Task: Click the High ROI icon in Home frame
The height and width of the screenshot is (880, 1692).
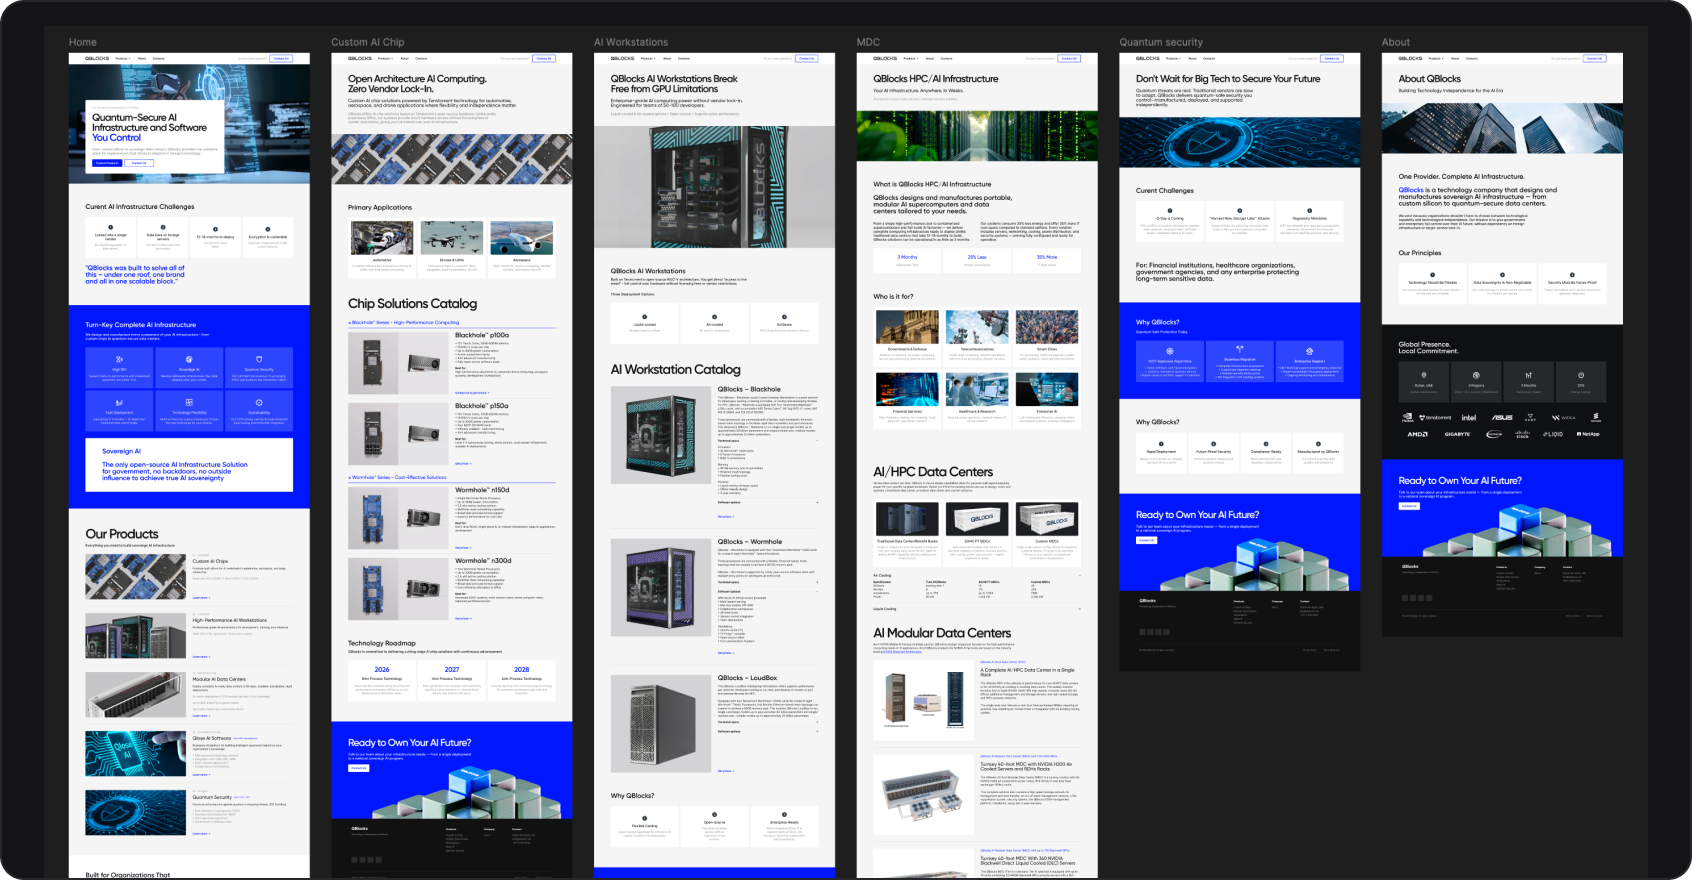Action: [119, 359]
